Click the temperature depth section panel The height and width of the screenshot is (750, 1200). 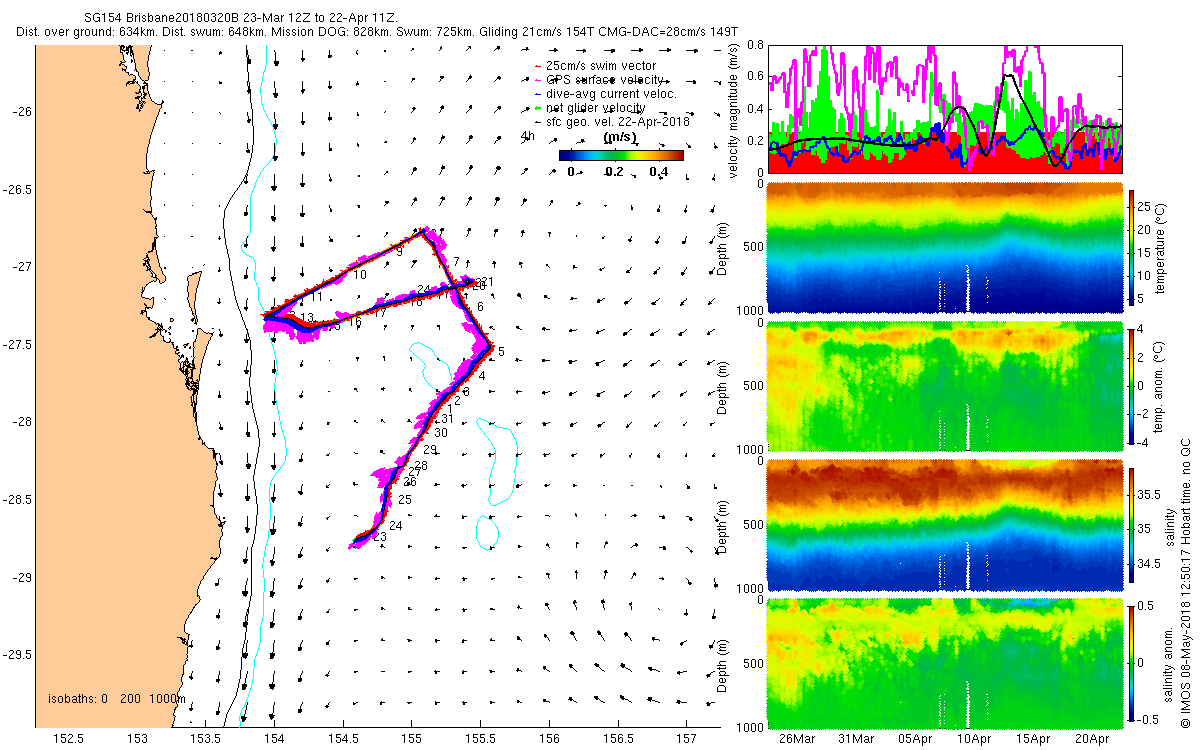(x=945, y=247)
